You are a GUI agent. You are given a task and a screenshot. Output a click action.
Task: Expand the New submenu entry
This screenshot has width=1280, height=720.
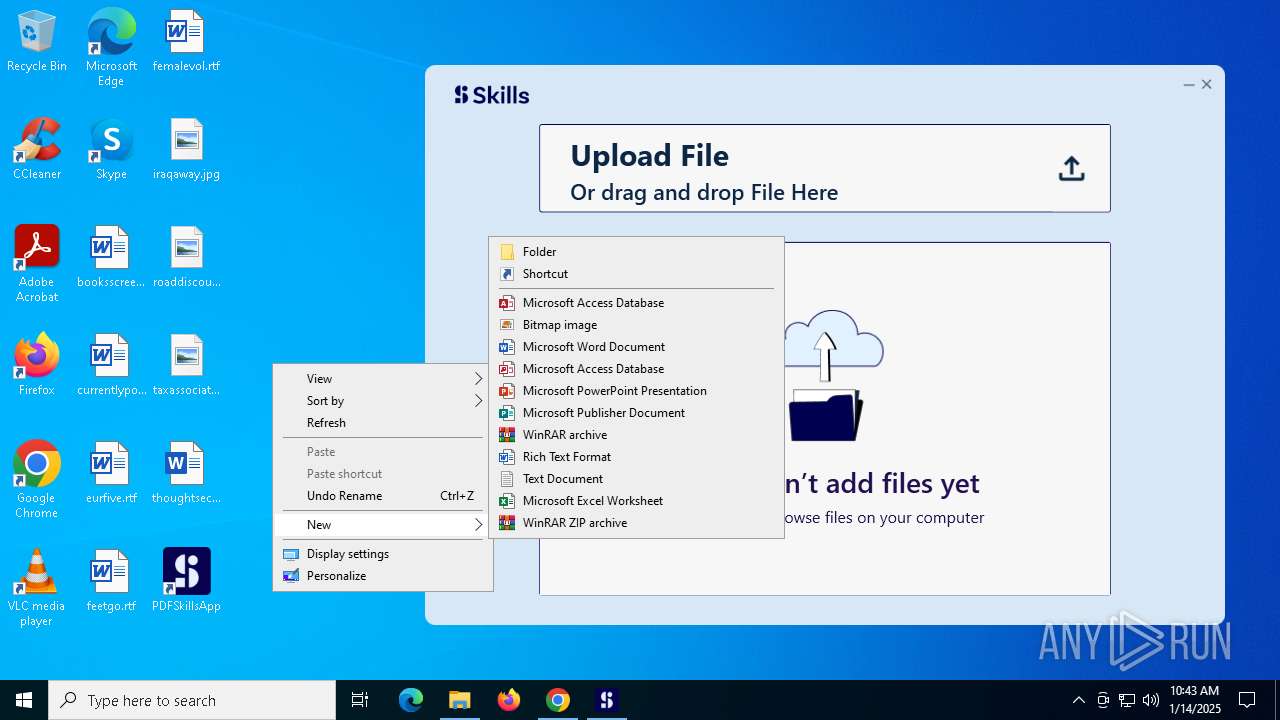(x=383, y=525)
